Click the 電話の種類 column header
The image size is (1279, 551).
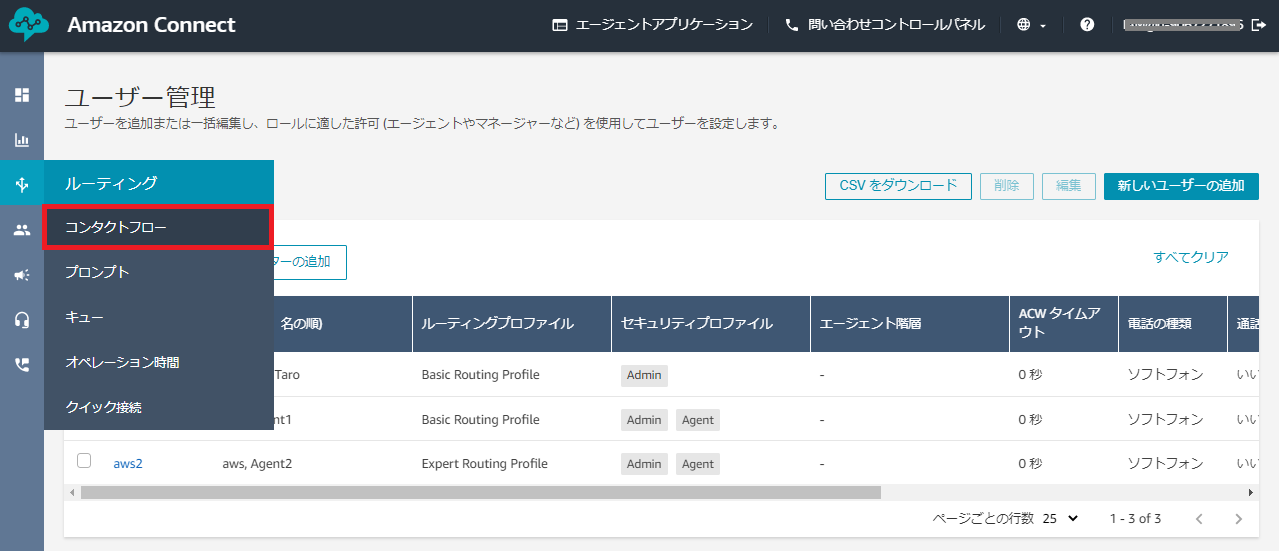click(x=1173, y=324)
